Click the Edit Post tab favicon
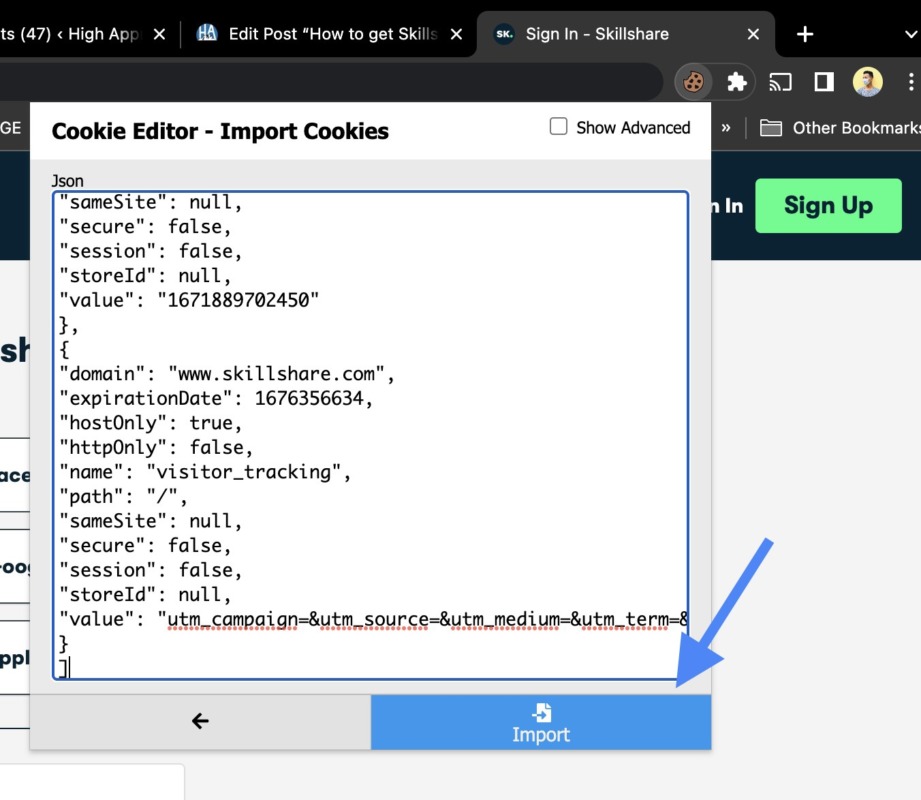Viewport: 921px width, 800px height. click(207, 33)
